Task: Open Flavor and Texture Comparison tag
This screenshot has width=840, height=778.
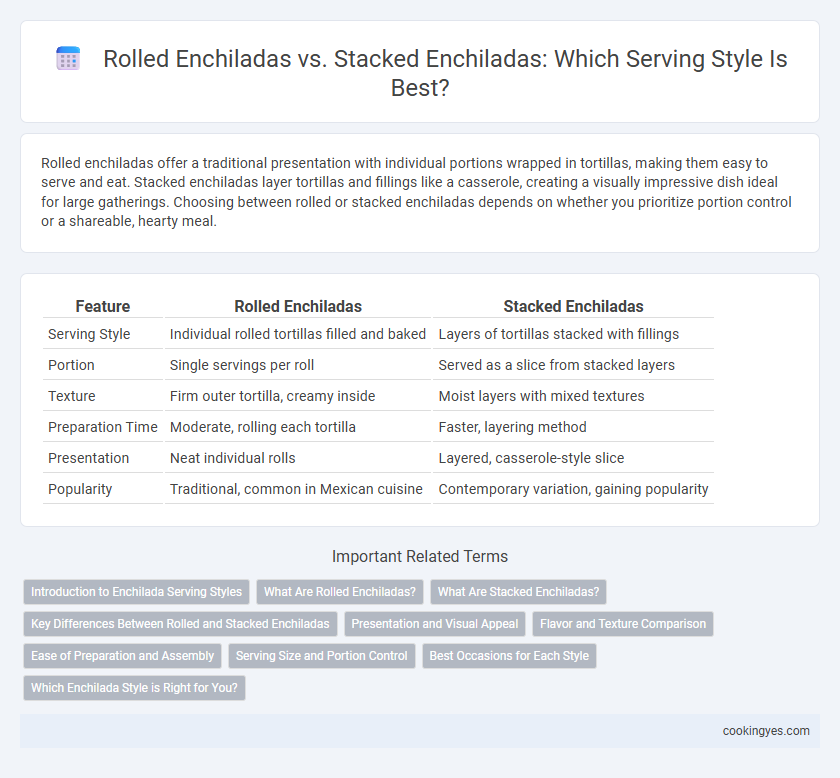Action: [x=623, y=624]
